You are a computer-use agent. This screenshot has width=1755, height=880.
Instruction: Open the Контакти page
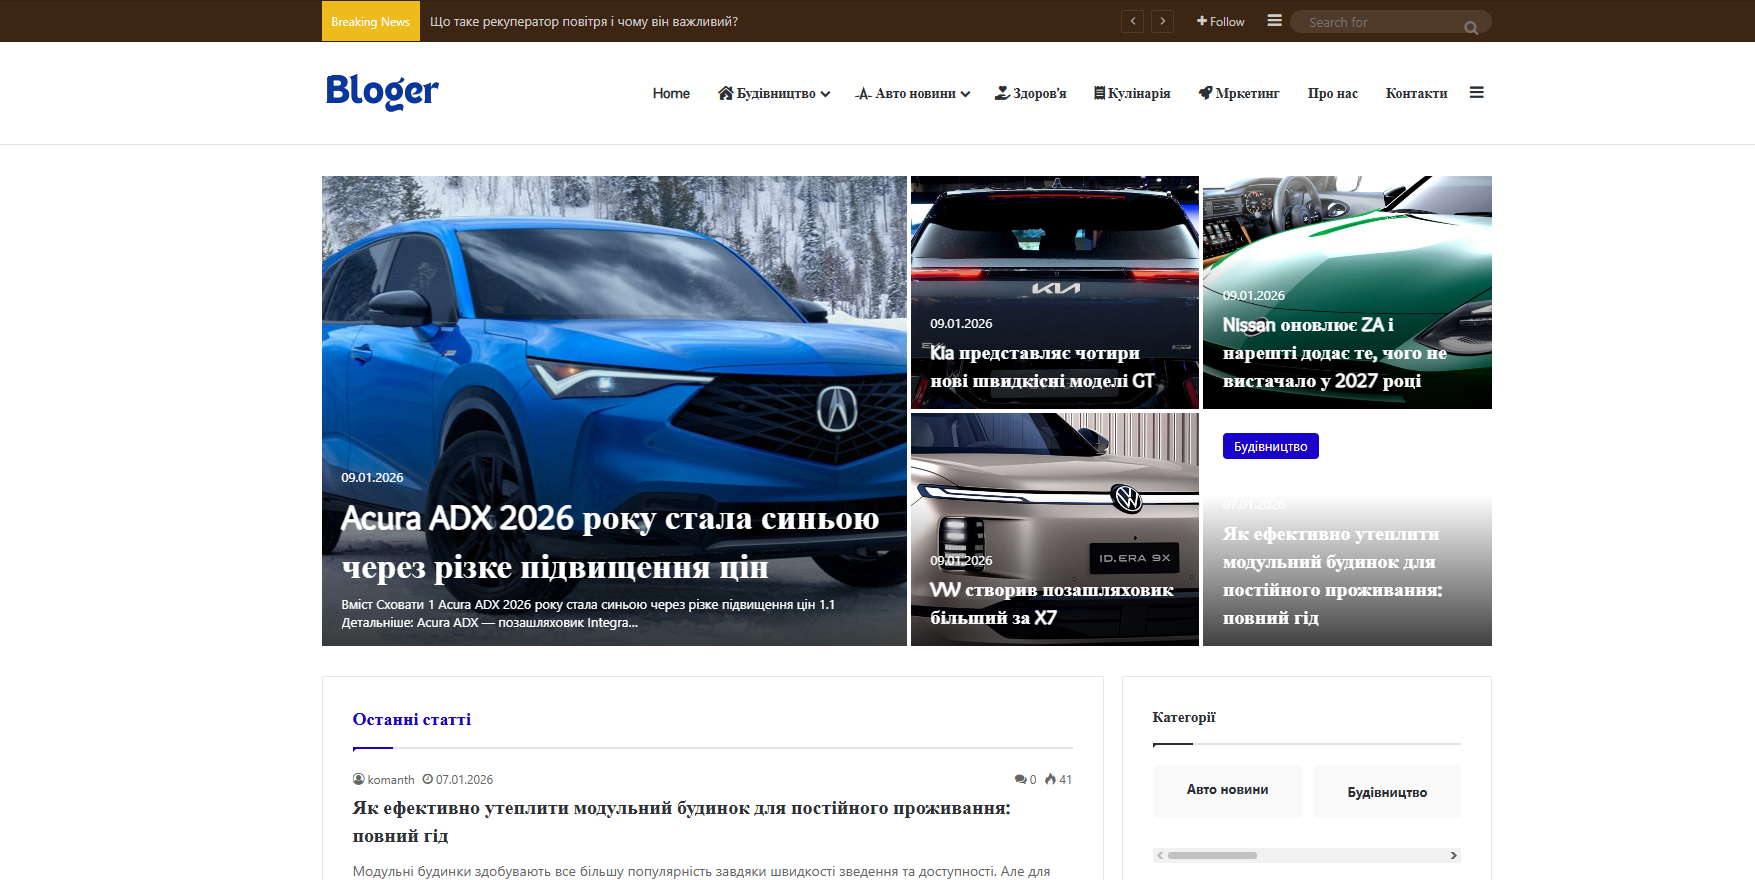click(x=1416, y=93)
